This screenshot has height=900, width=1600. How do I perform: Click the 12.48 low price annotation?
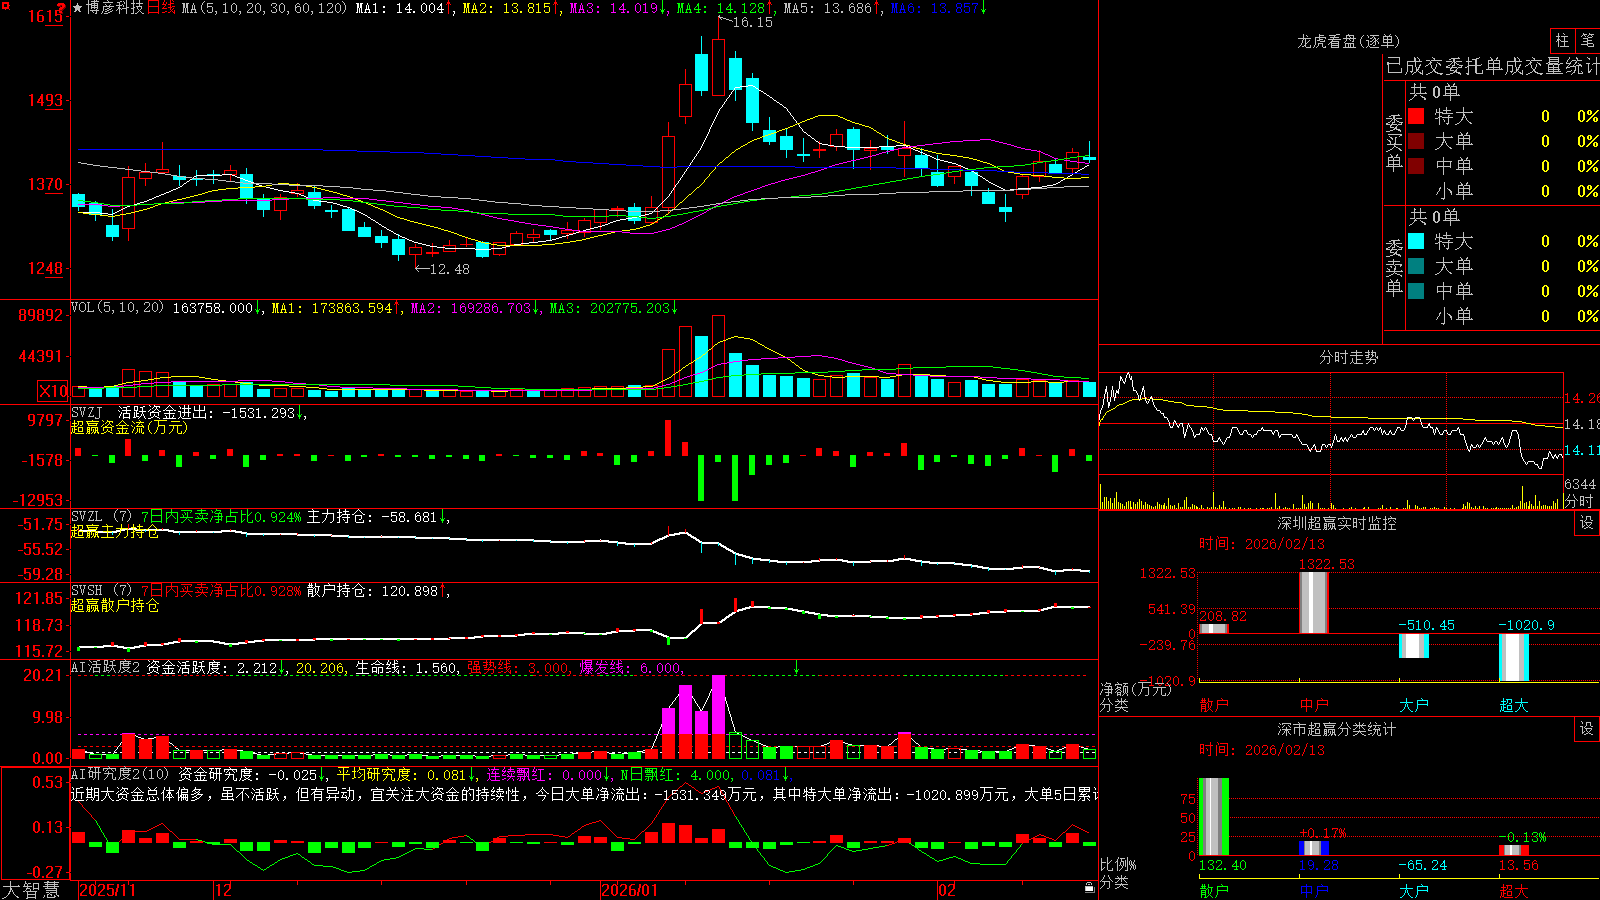[448, 269]
